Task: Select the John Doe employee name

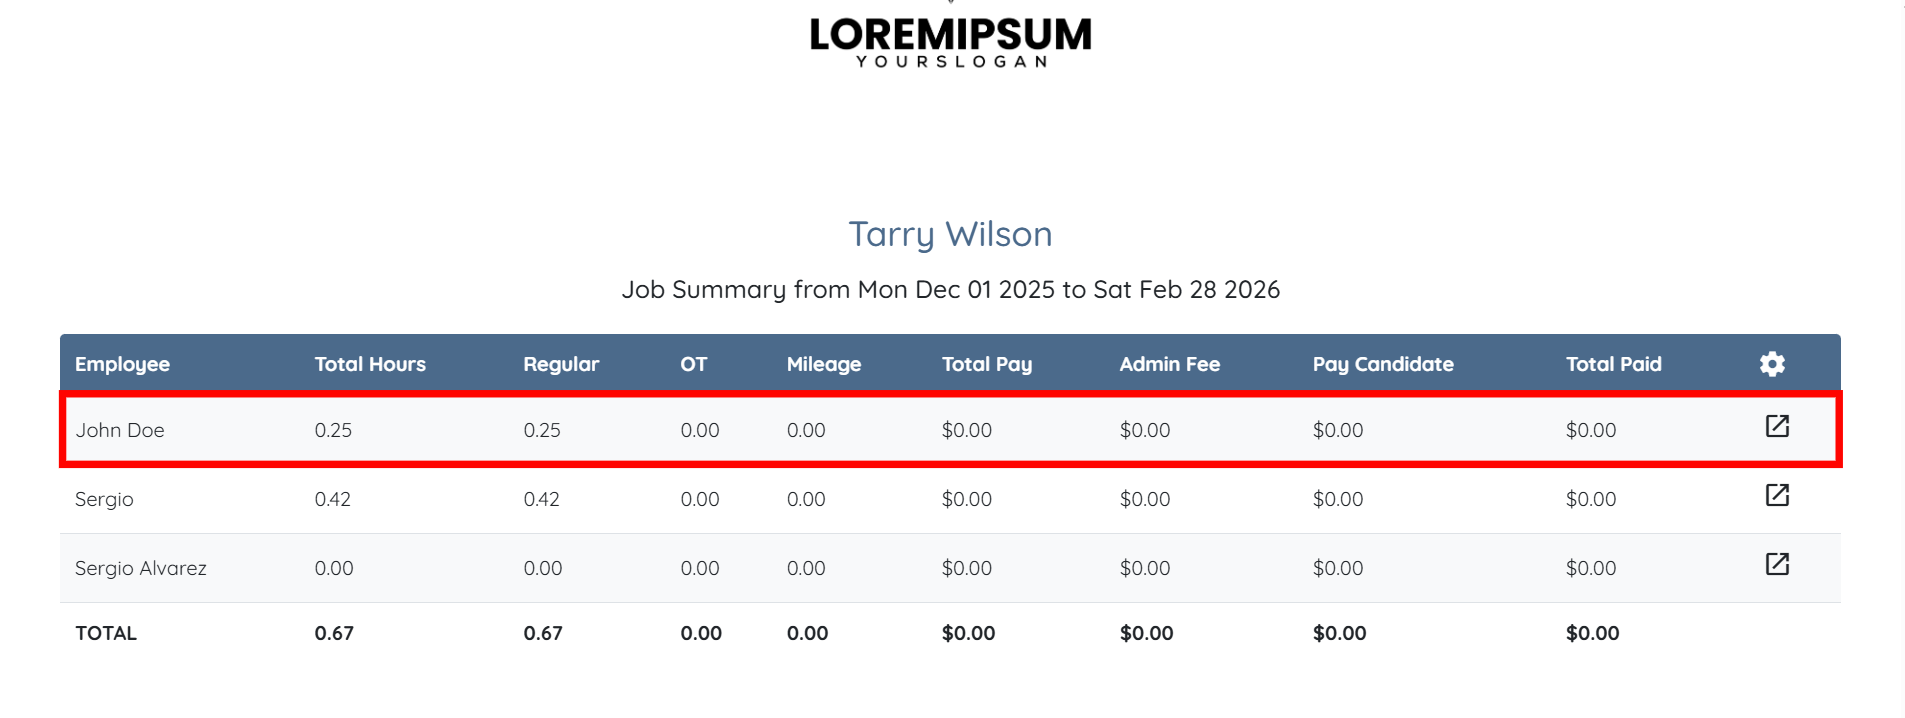Action: 120,430
